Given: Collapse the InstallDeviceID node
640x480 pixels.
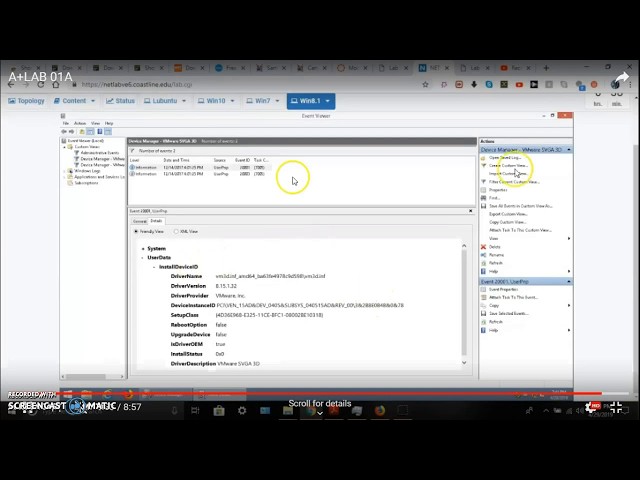Looking at the screenshot, I should (x=154, y=267).
